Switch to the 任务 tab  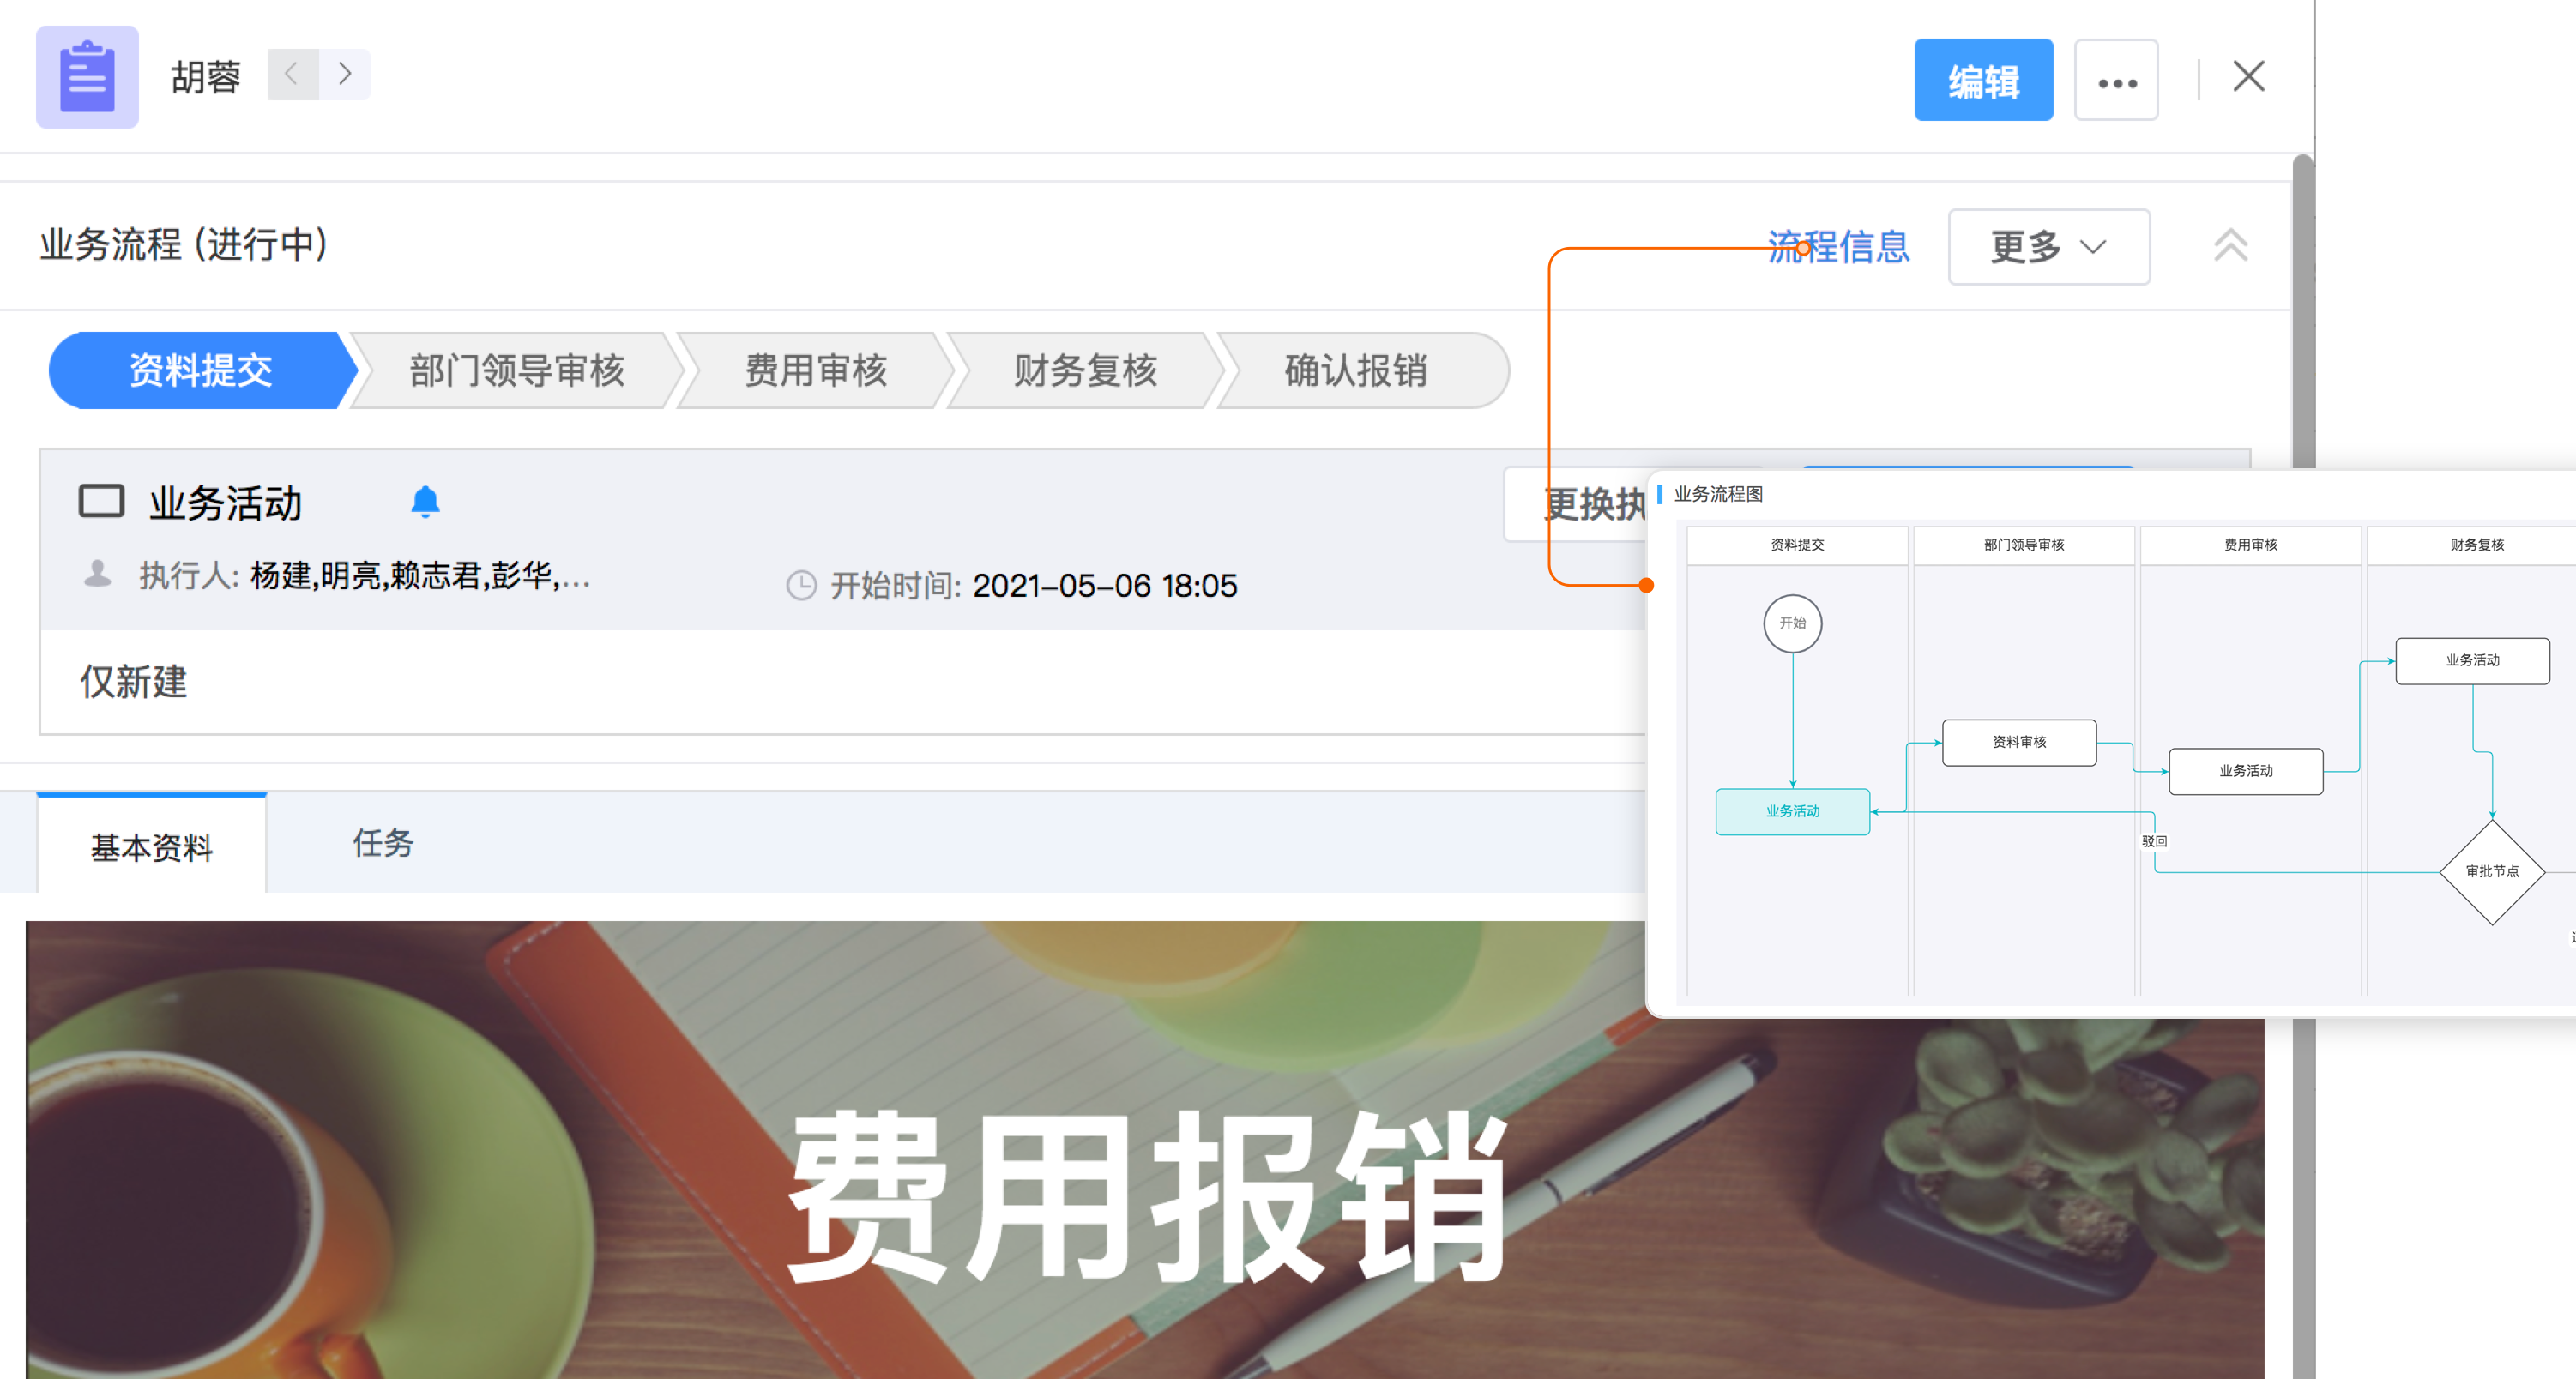383,842
